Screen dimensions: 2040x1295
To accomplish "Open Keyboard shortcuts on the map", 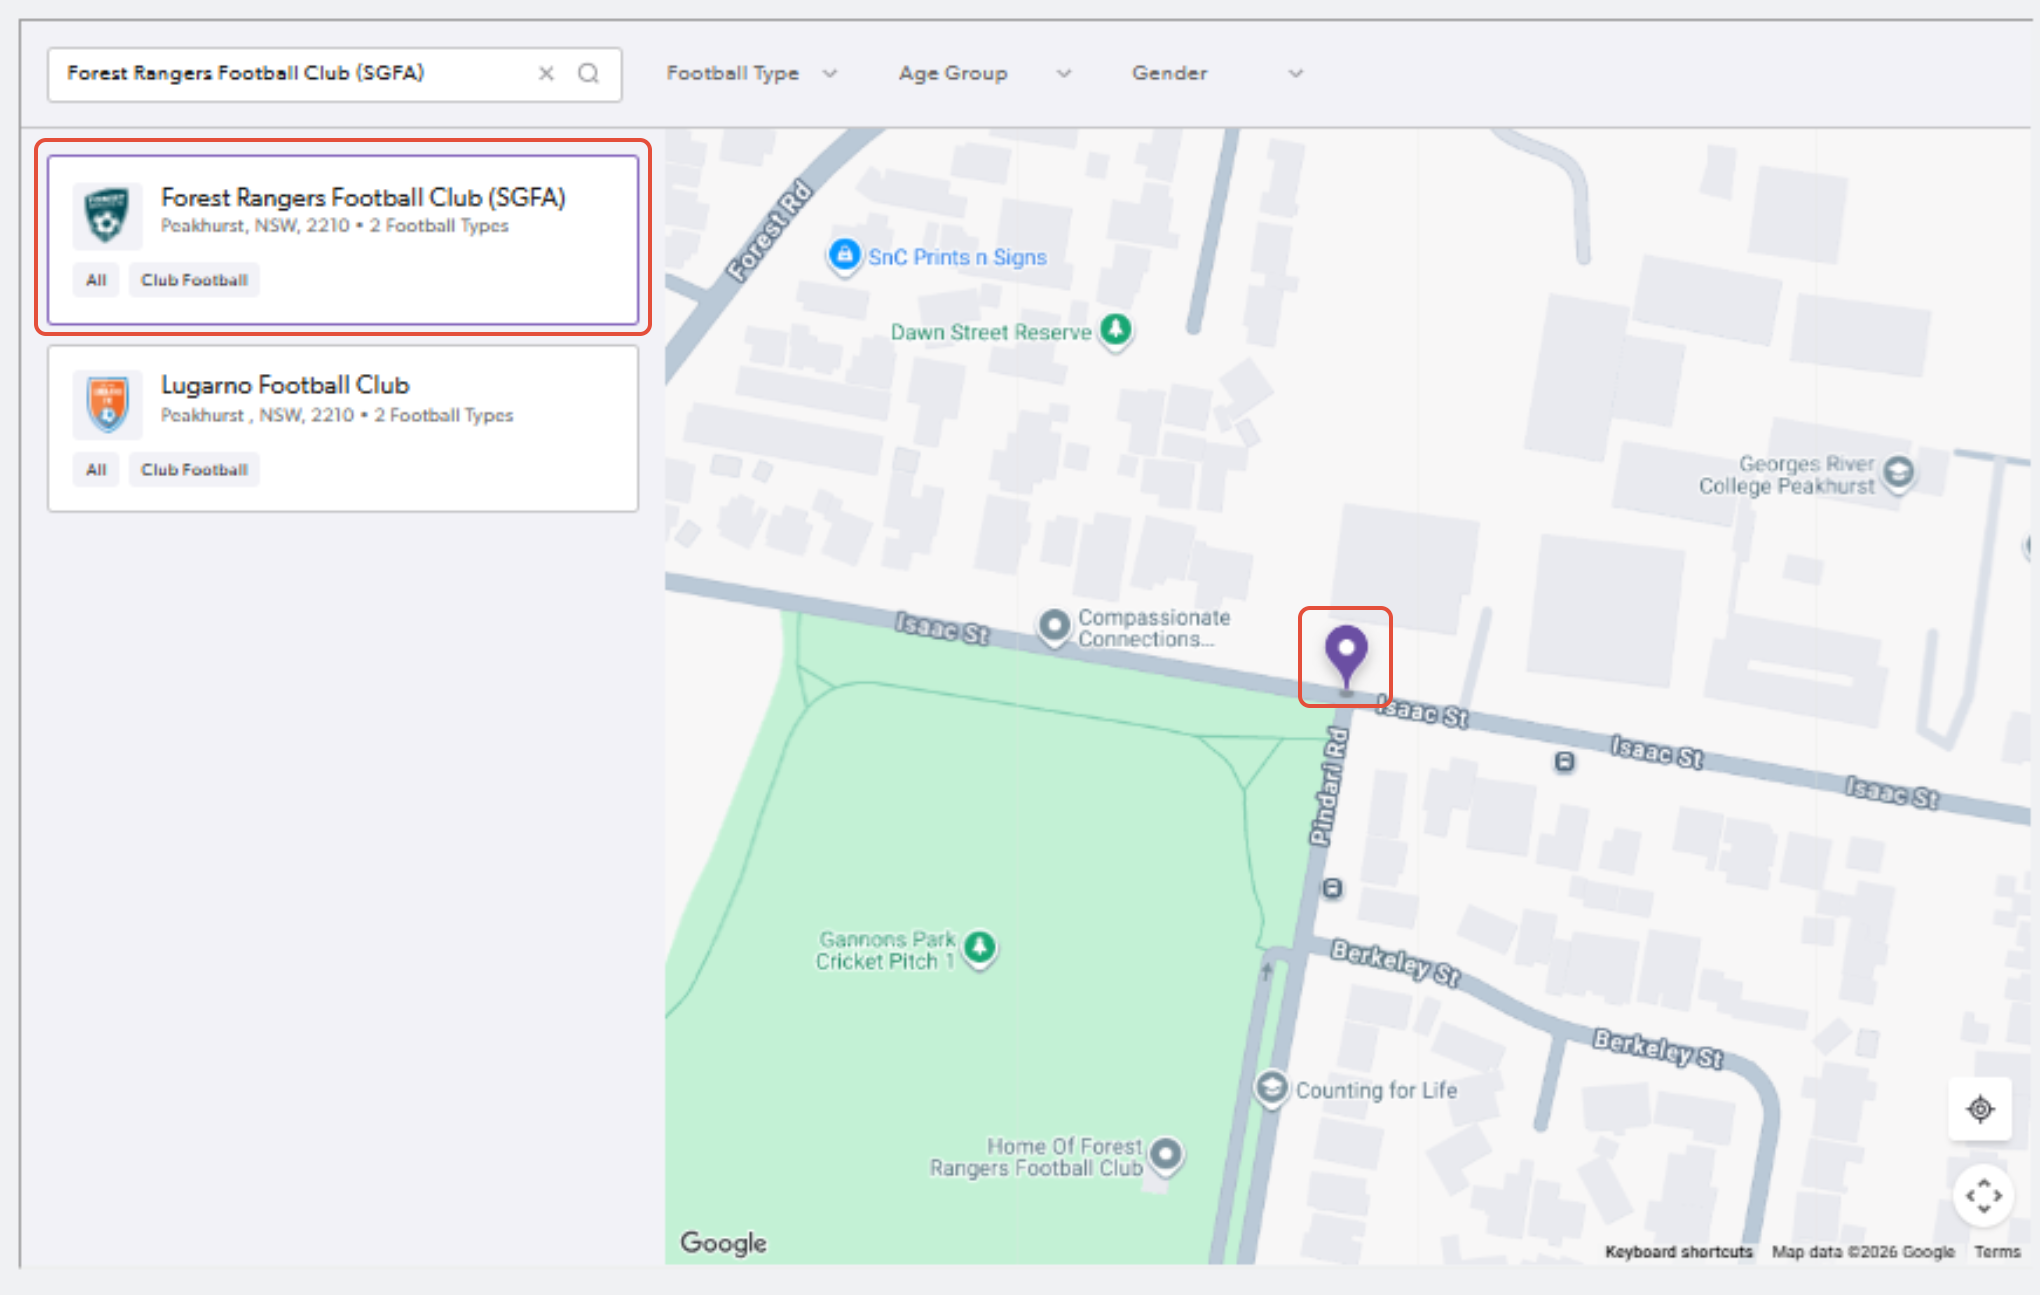I will [1679, 1252].
